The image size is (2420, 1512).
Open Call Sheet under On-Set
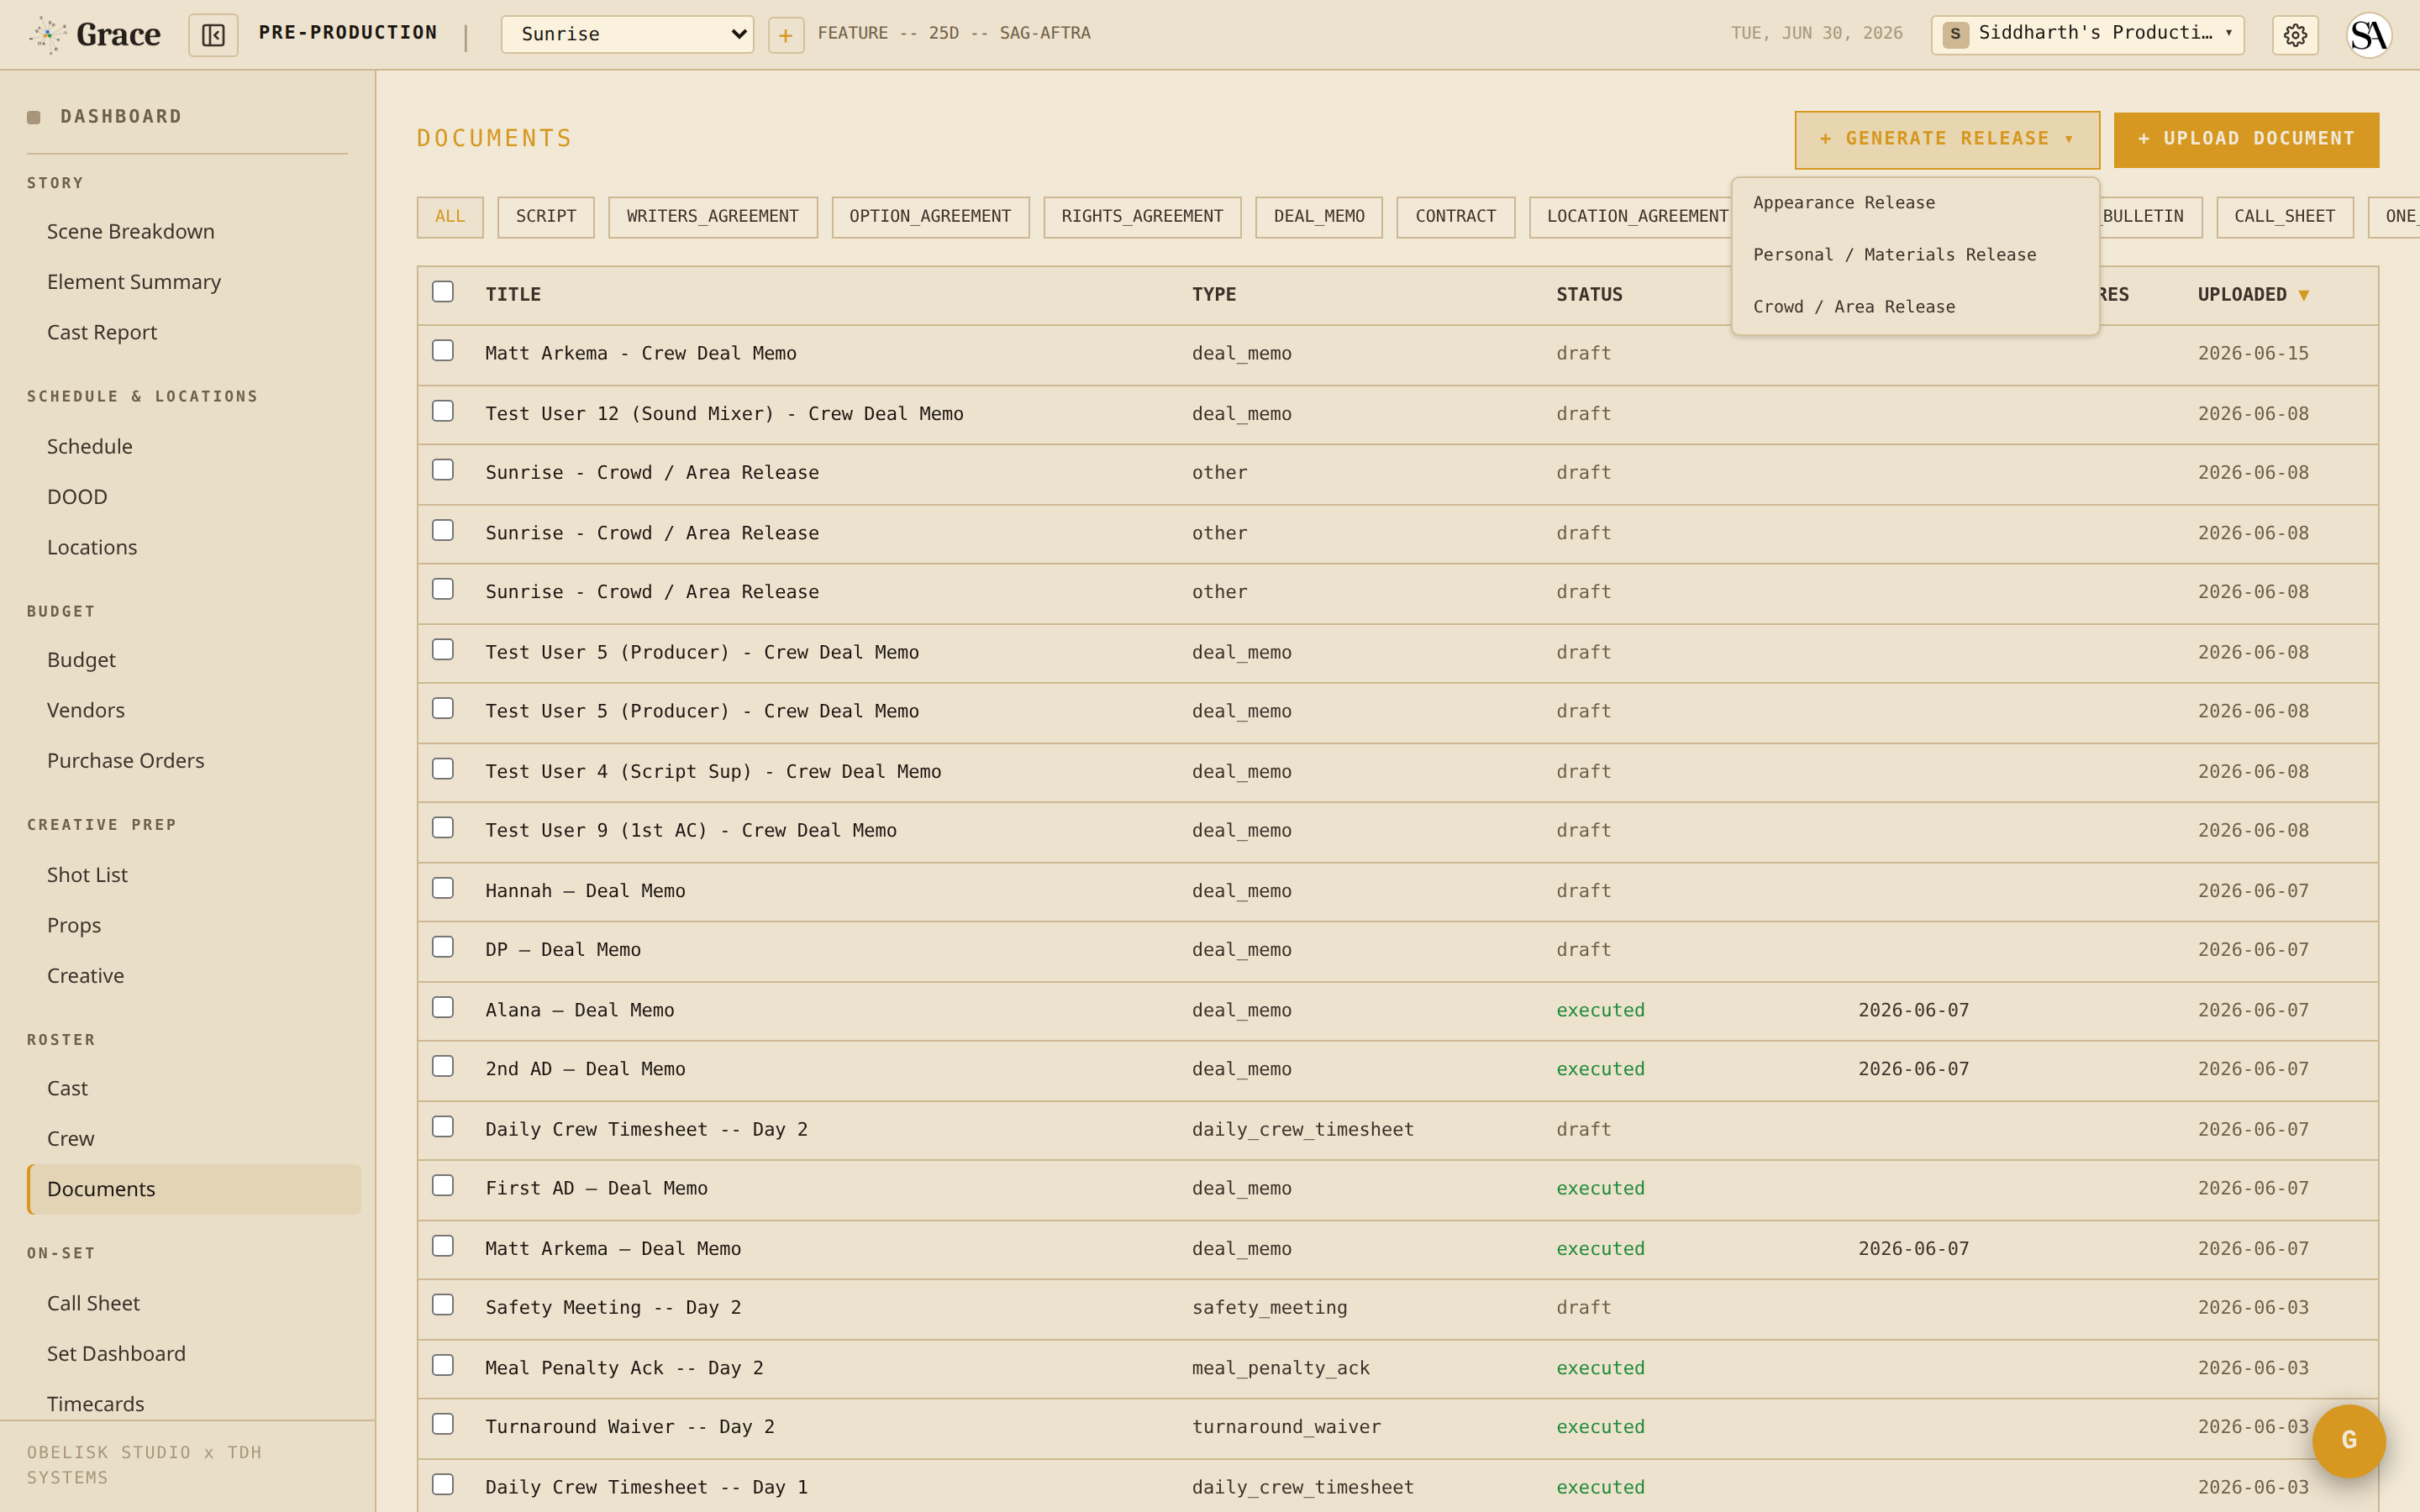point(93,1304)
